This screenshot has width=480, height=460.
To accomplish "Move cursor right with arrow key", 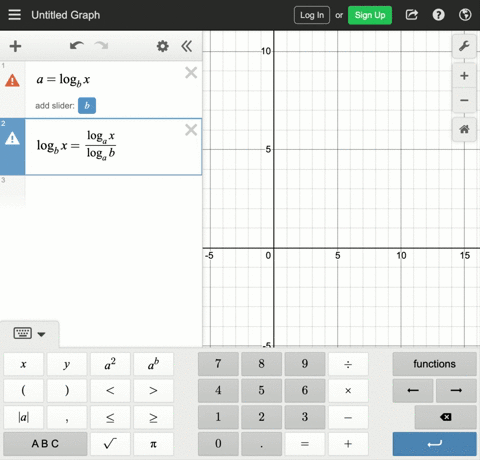I will point(456,390).
